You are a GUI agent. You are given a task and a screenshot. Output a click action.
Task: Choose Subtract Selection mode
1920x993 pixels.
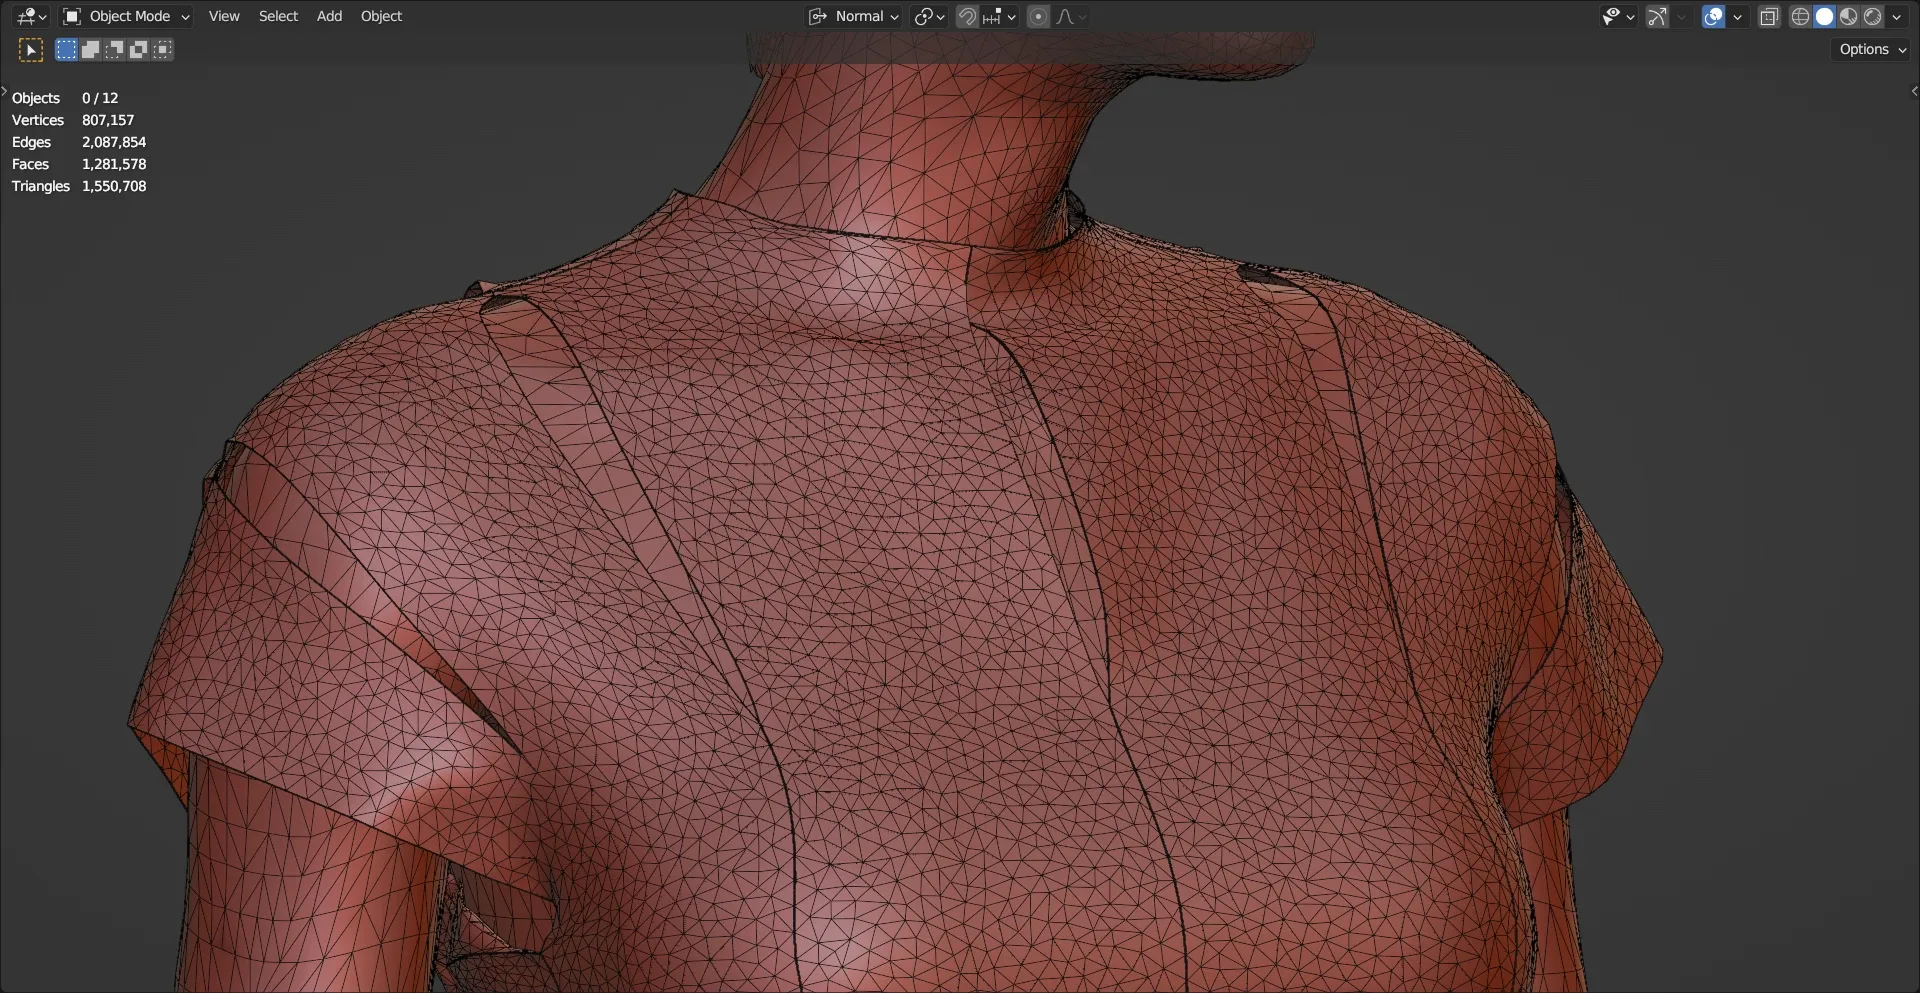coord(114,50)
